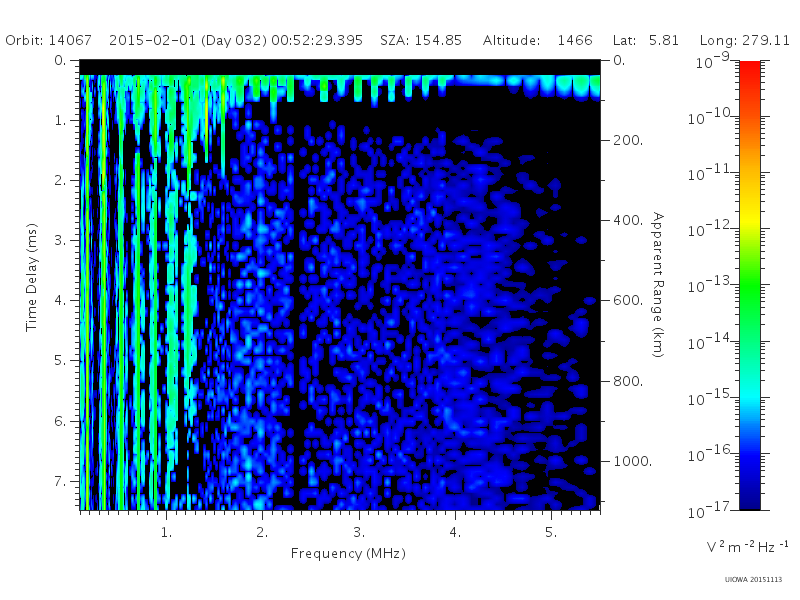The height and width of the screenshot is (600, 800).
Task: Click the '3.' tick on time delay axis
Action: pyautogui.click(x=60, y=240)
